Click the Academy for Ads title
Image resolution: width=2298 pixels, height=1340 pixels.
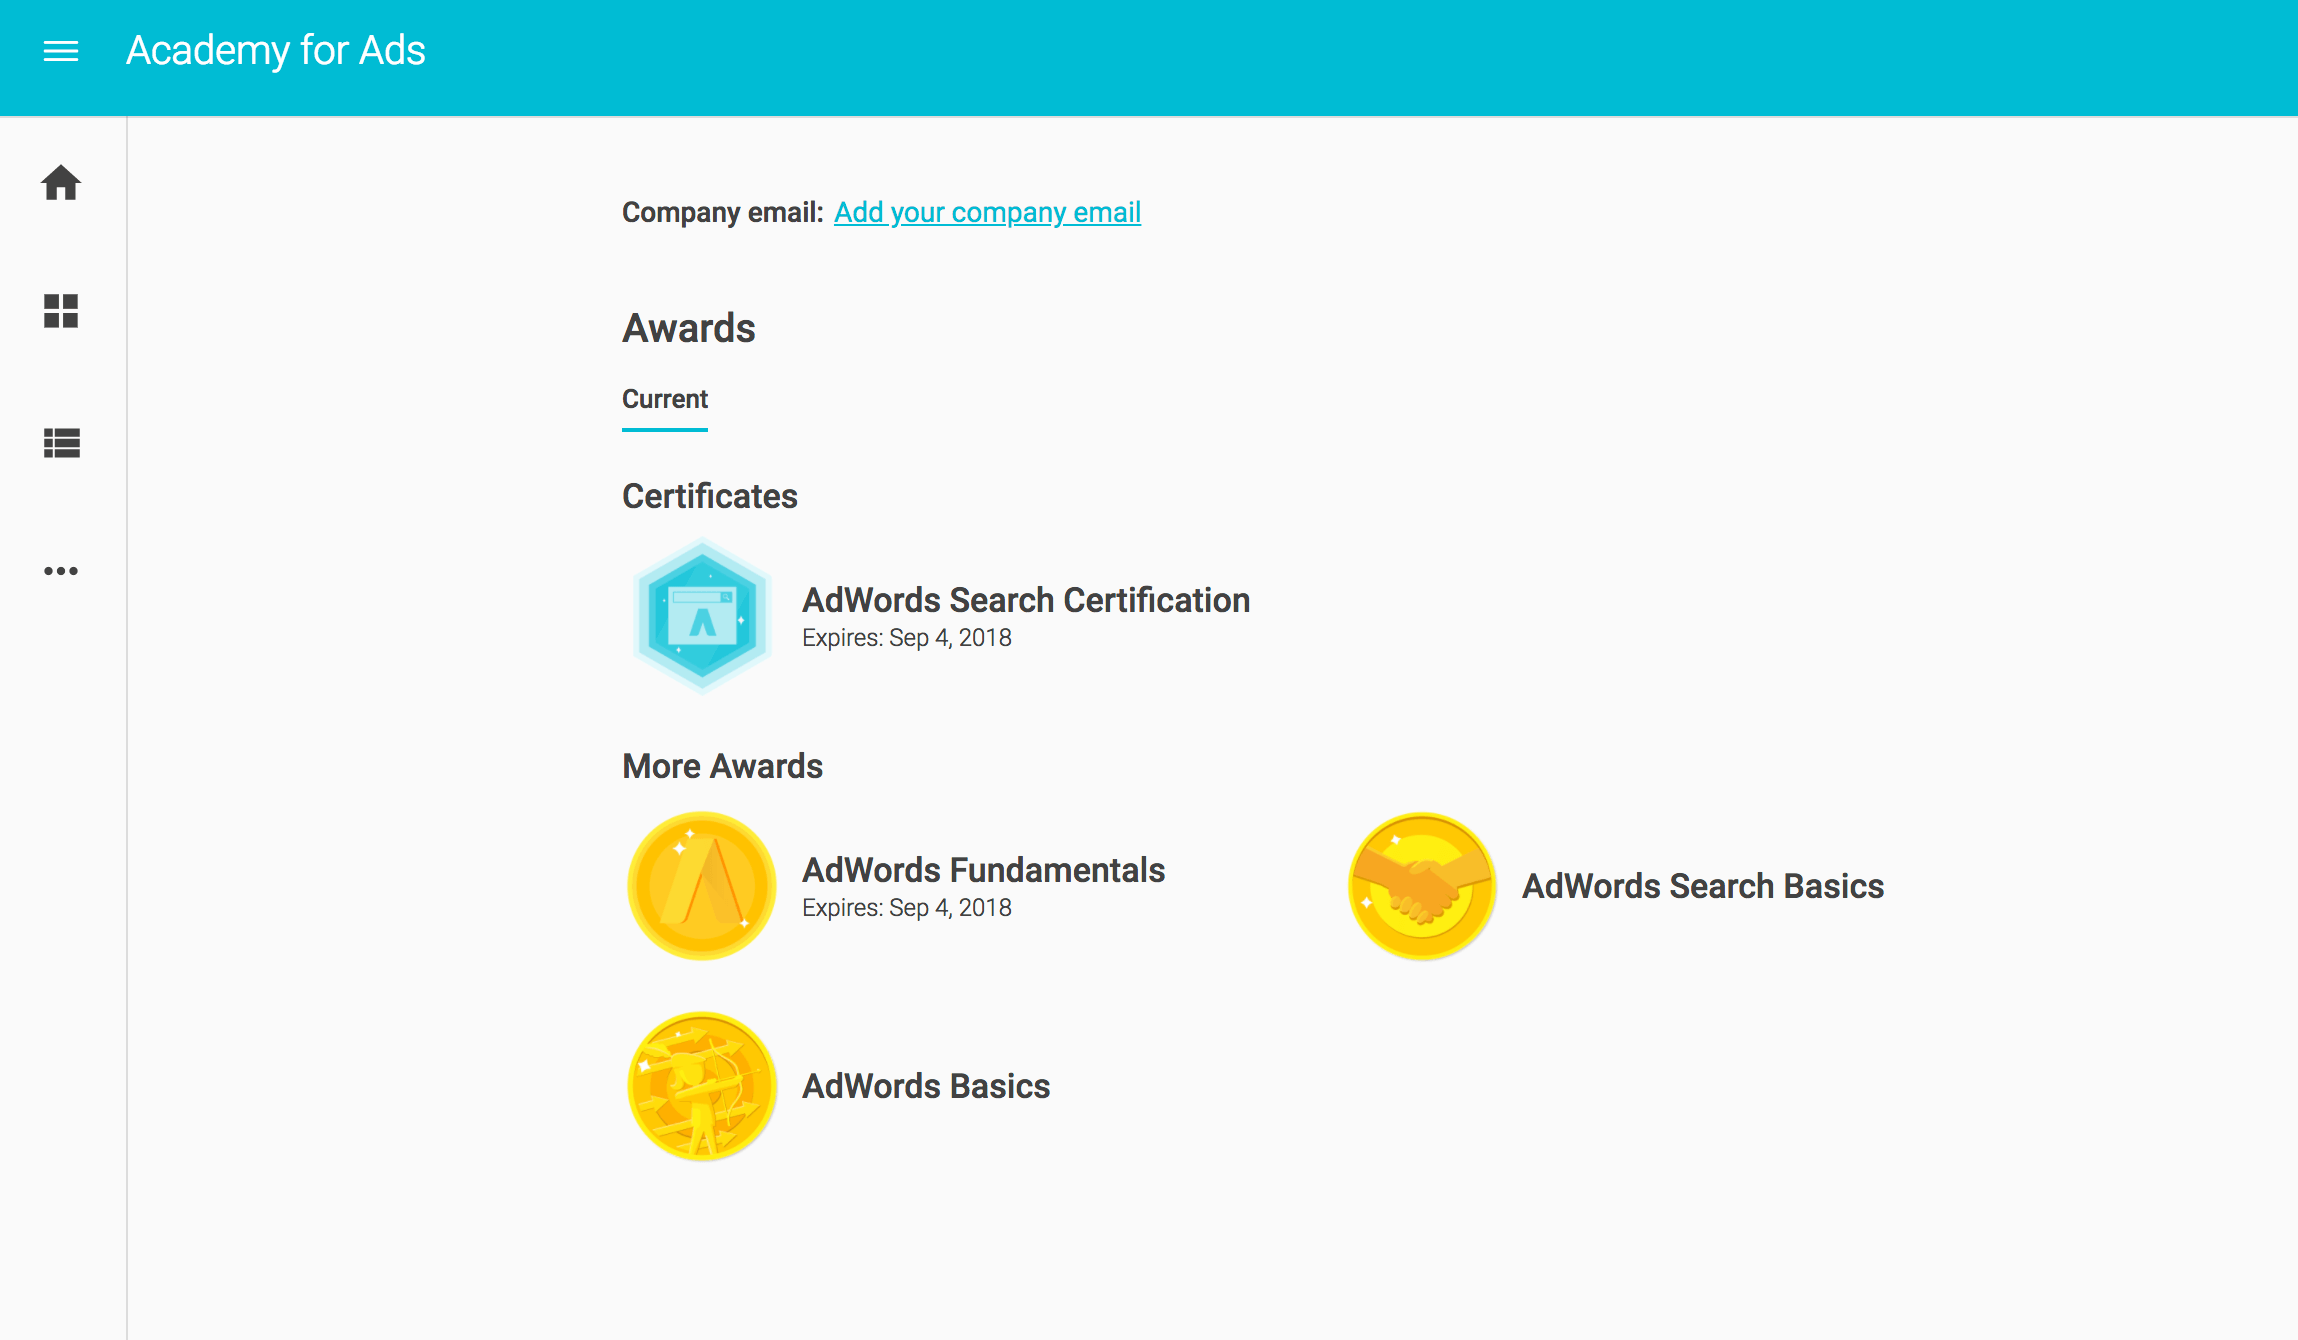click(276, 50)
